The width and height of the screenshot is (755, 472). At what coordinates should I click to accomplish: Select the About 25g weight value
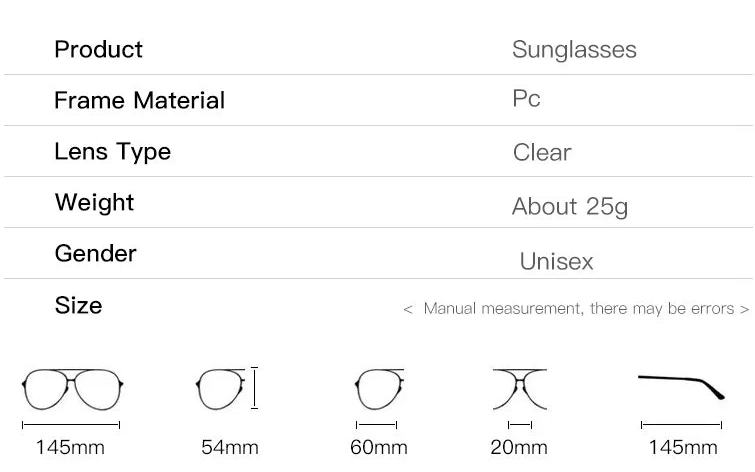click(570, 207)
